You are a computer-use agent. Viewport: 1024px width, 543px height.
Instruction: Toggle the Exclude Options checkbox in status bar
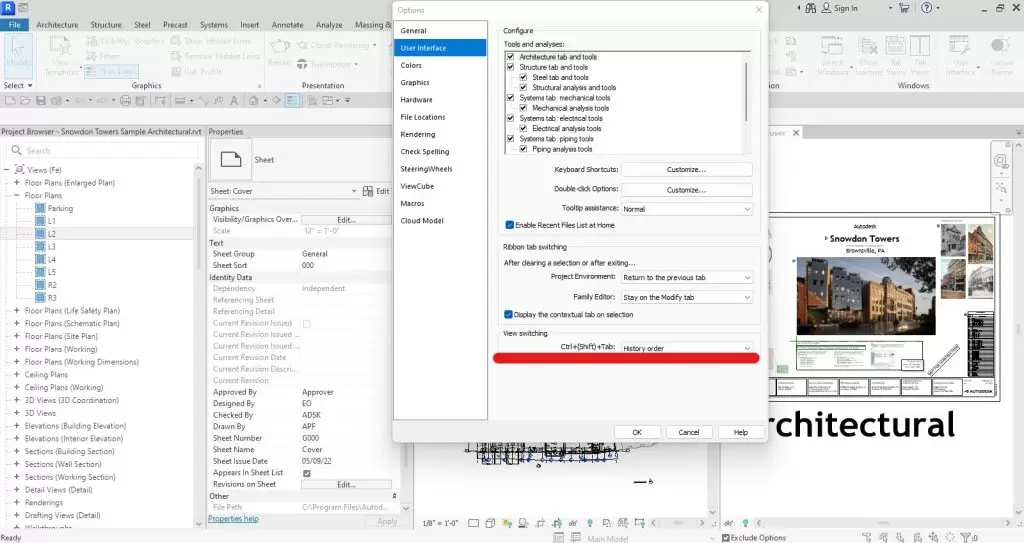726,537
